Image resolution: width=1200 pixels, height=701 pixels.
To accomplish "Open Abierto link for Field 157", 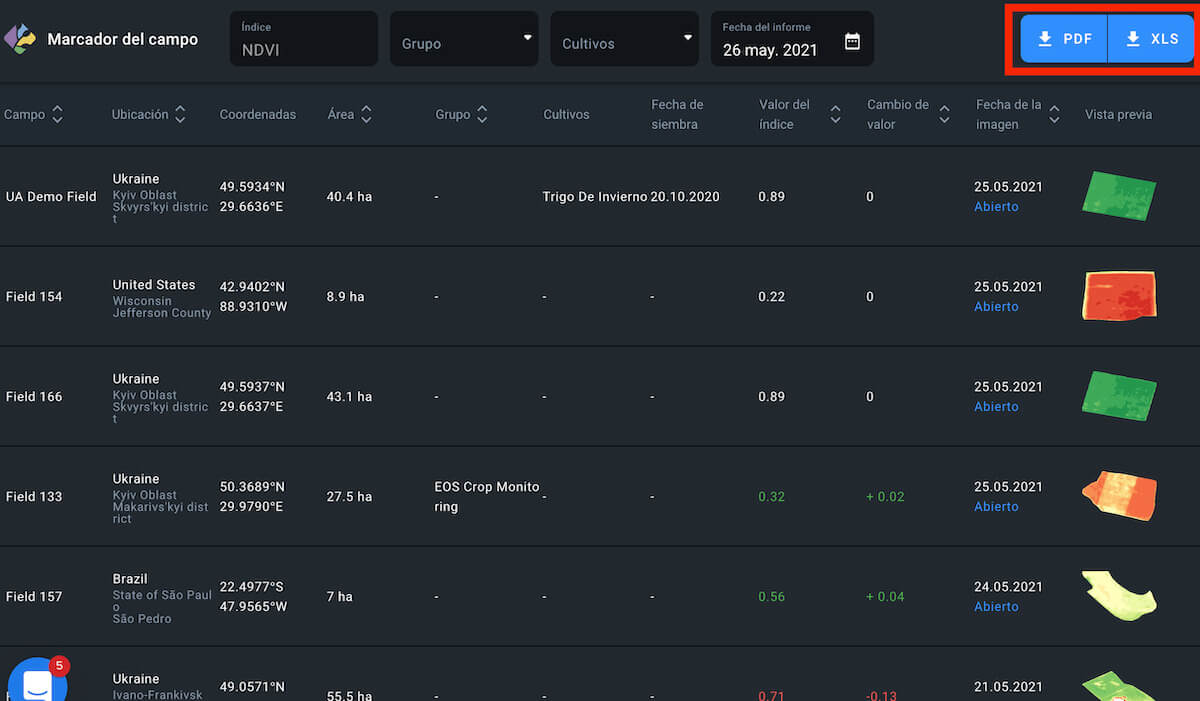I will coord(996,607).
